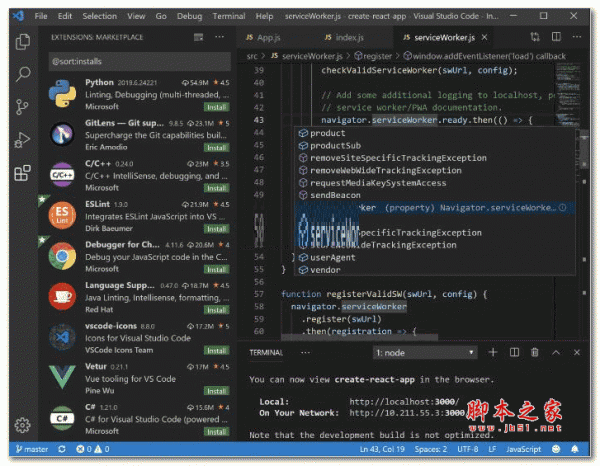Open the Search view in activity bar
This screenshot has height=466, width=600.
[23, 74]
